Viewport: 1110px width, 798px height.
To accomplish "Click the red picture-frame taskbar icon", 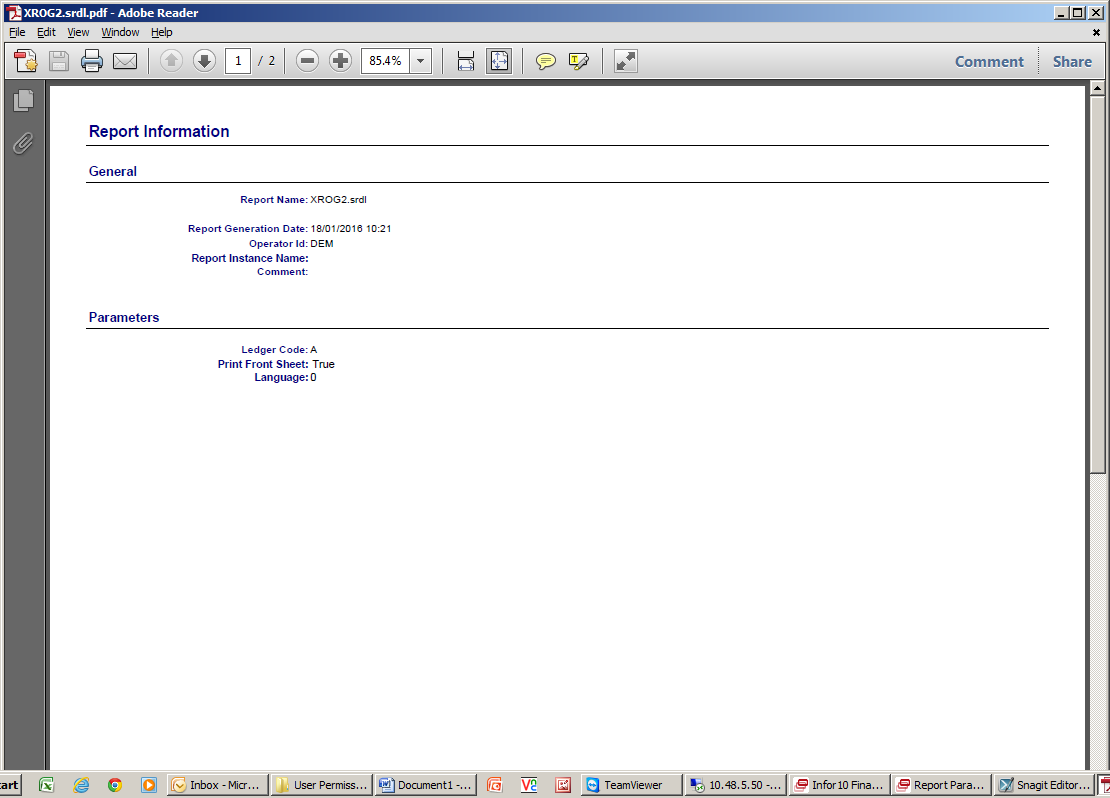I will coord(563,785).
